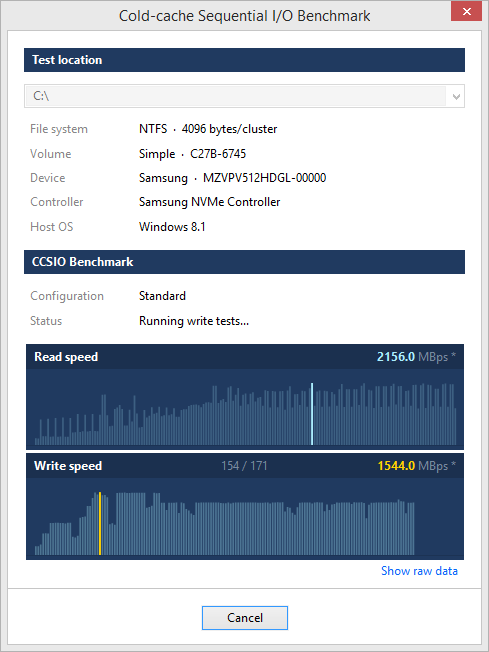The image size is (489, 652).
Task: Click the Read speed chart title
Action: 66,357
